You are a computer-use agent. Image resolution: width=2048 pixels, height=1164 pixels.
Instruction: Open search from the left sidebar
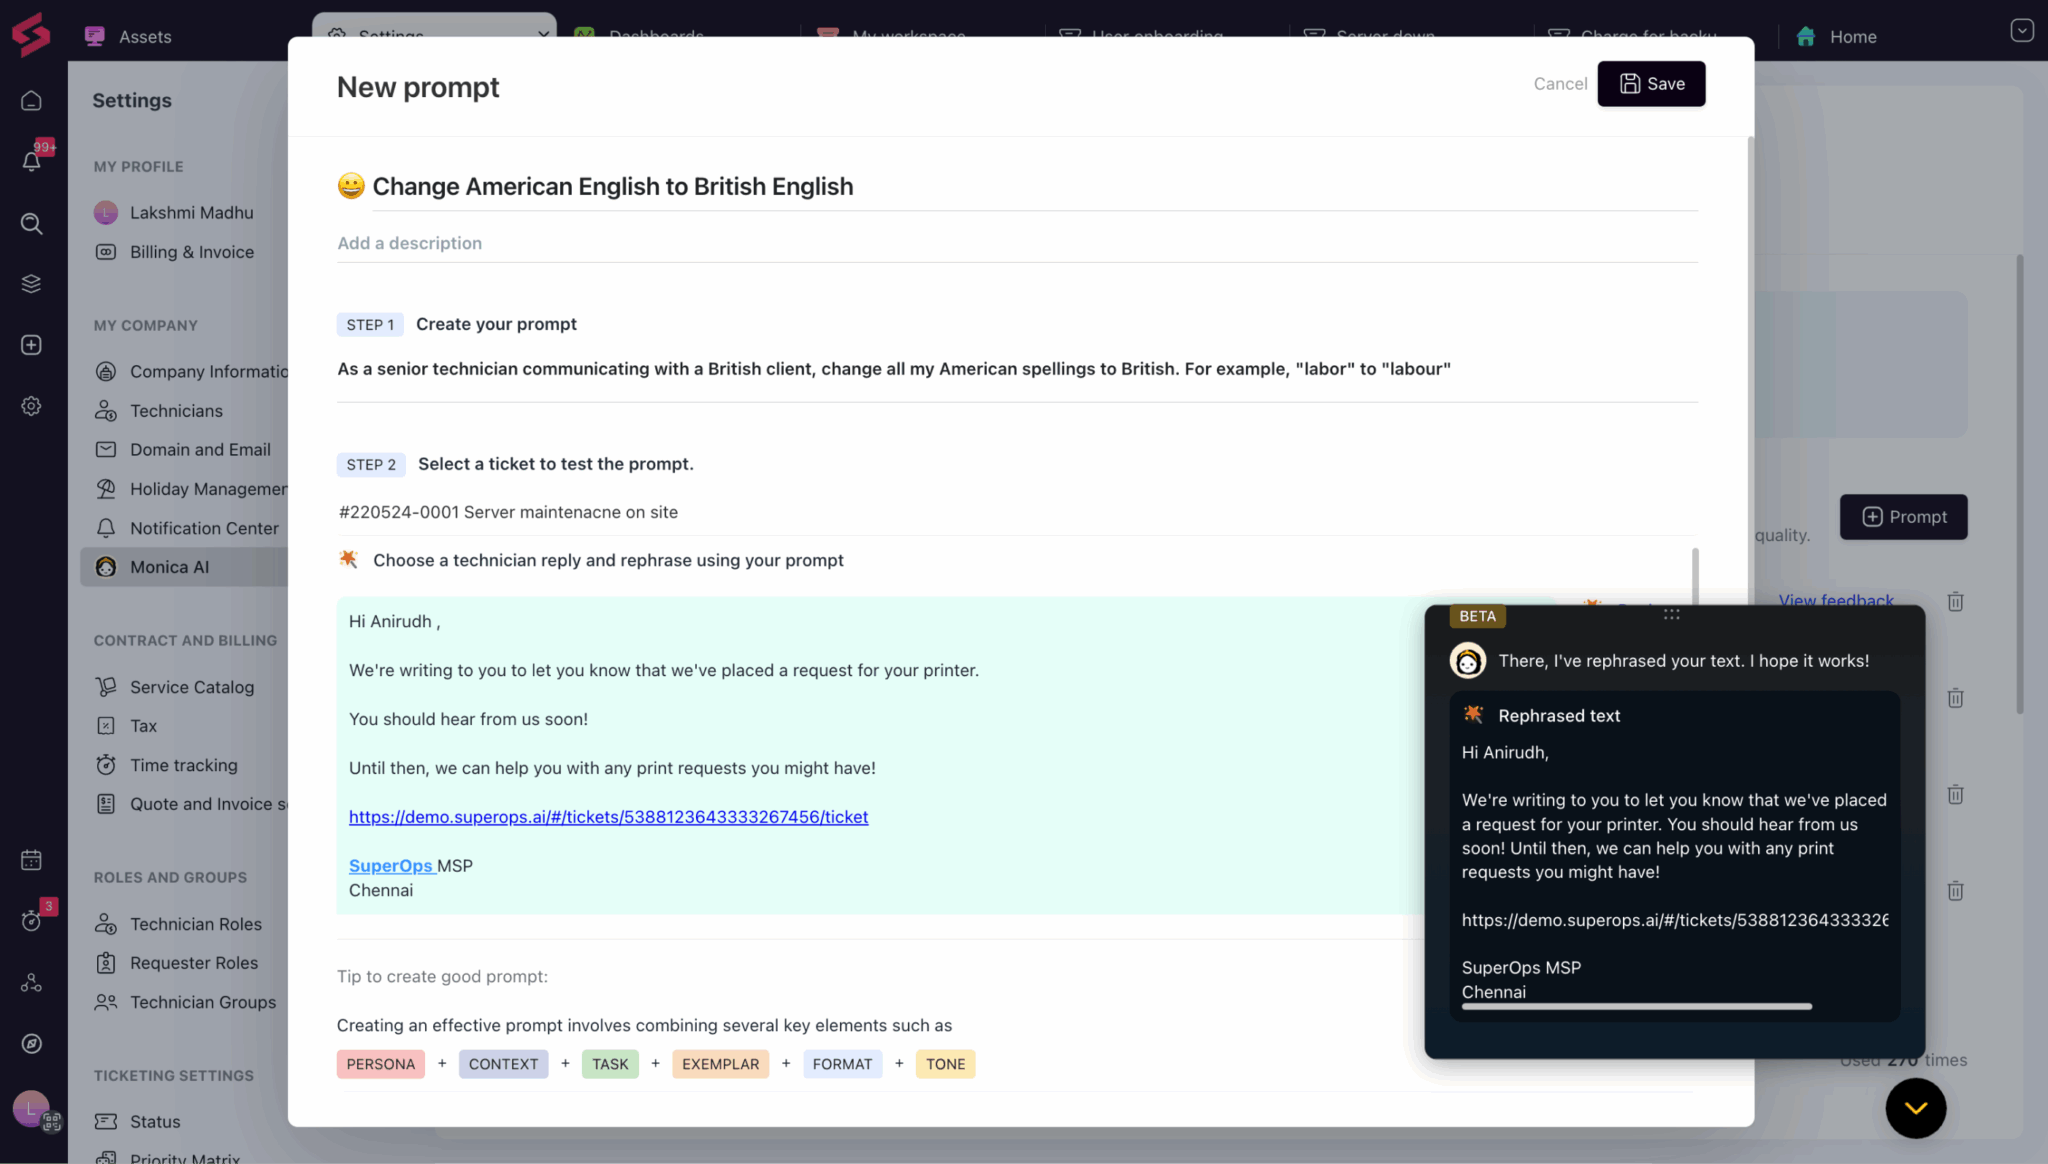[x=31, y=223]
